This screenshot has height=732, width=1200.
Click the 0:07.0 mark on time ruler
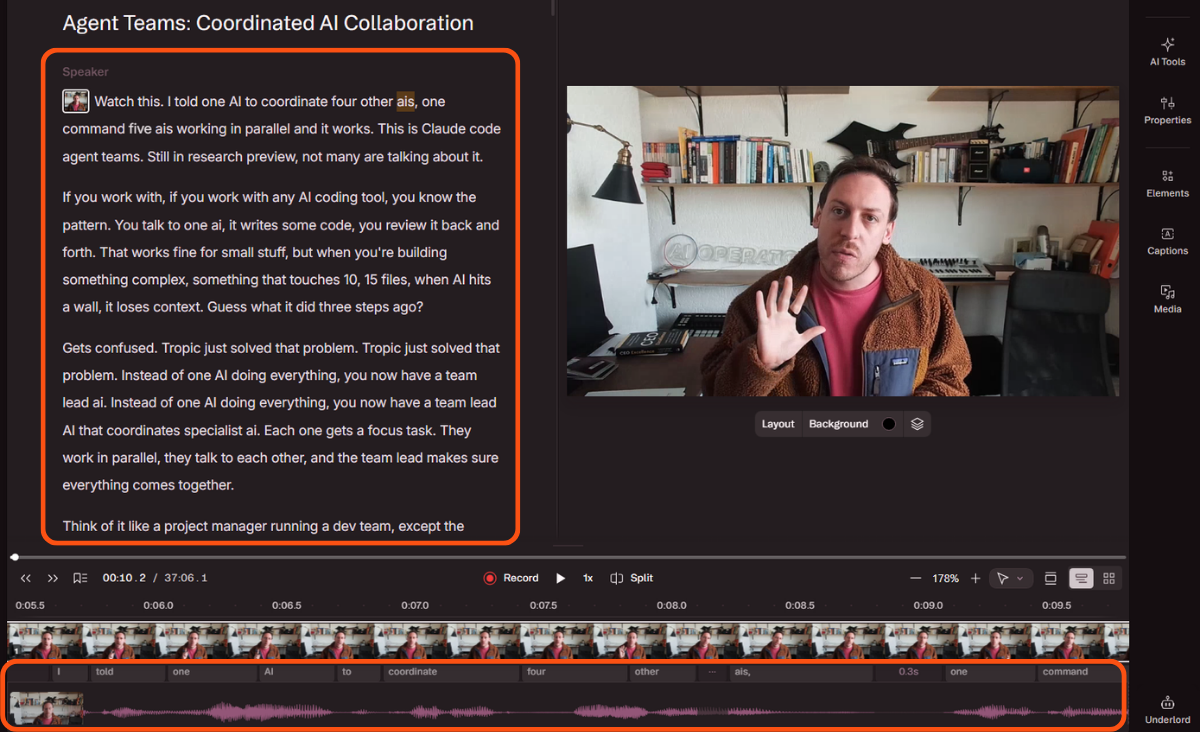[415, 605]
